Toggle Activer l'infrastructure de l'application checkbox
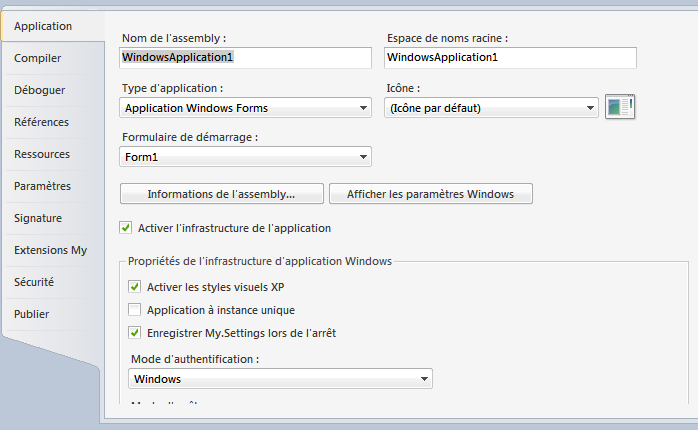Image resolution: width=698 pixels, height=430 pixels. tap(126, 228)
